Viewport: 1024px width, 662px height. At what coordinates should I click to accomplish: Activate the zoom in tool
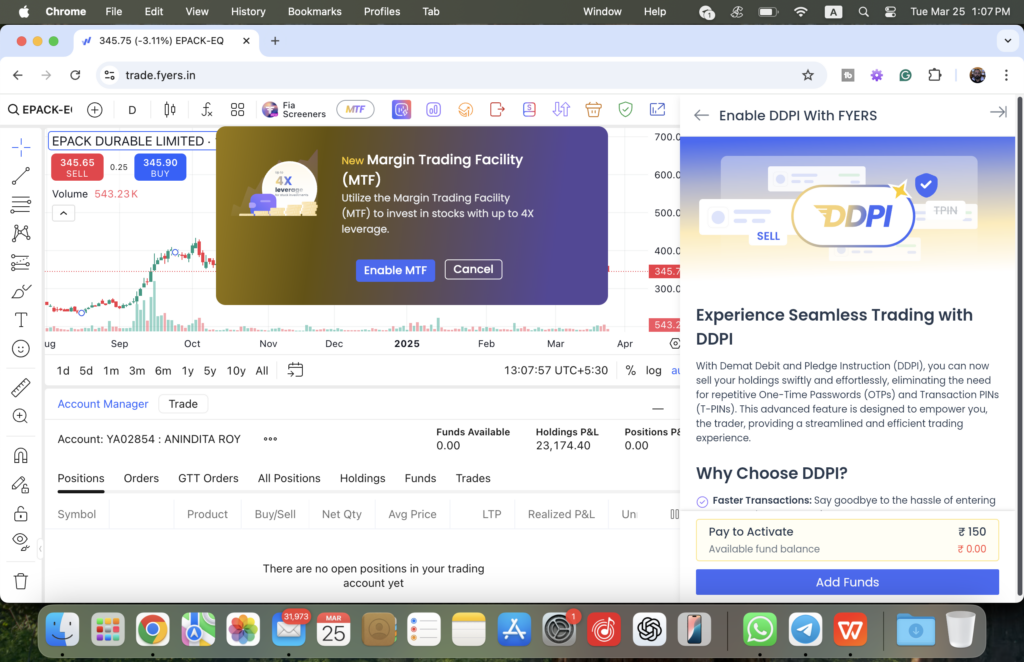click(x=21, y=416)
